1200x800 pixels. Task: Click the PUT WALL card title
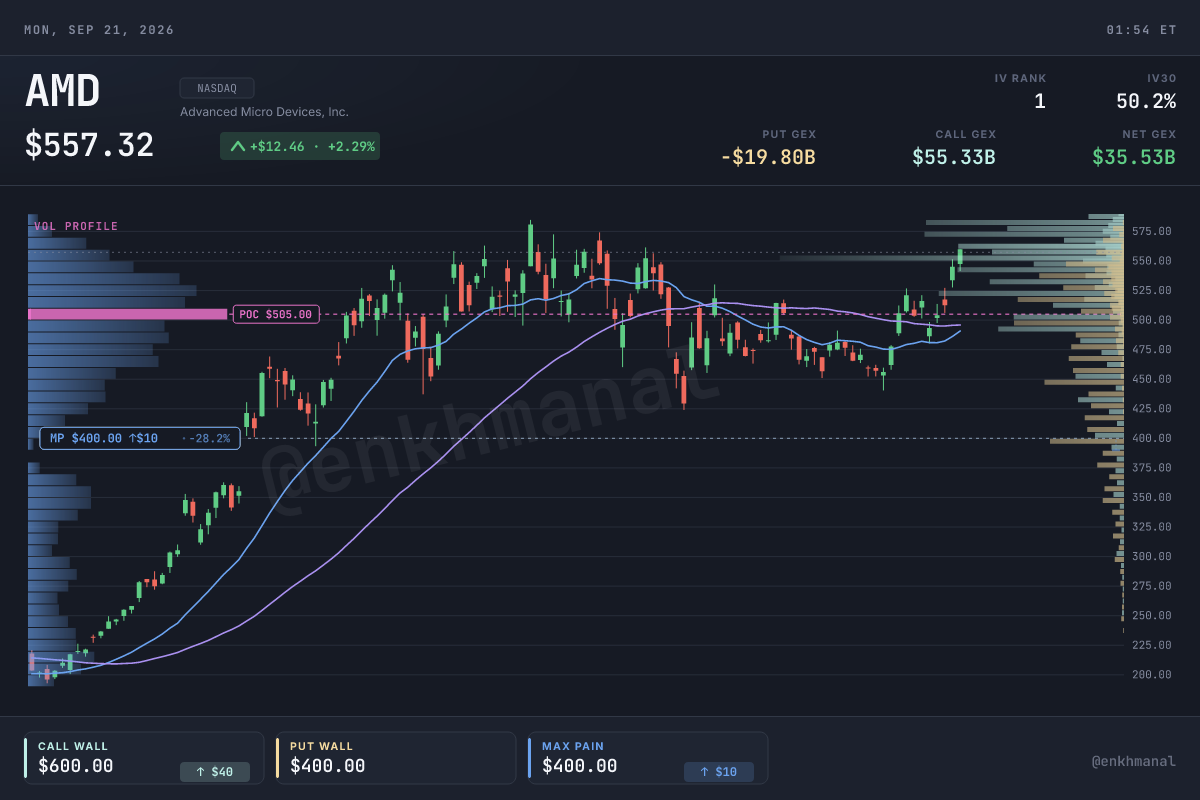322,746
